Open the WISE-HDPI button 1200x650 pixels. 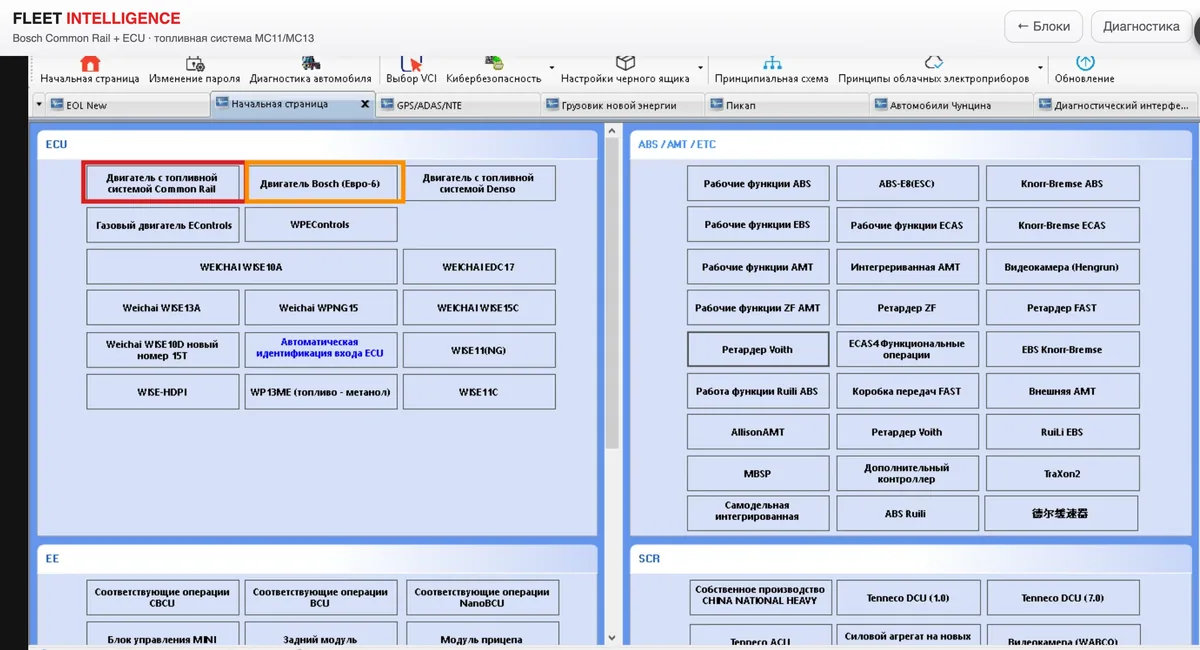[x=164, y=392]
